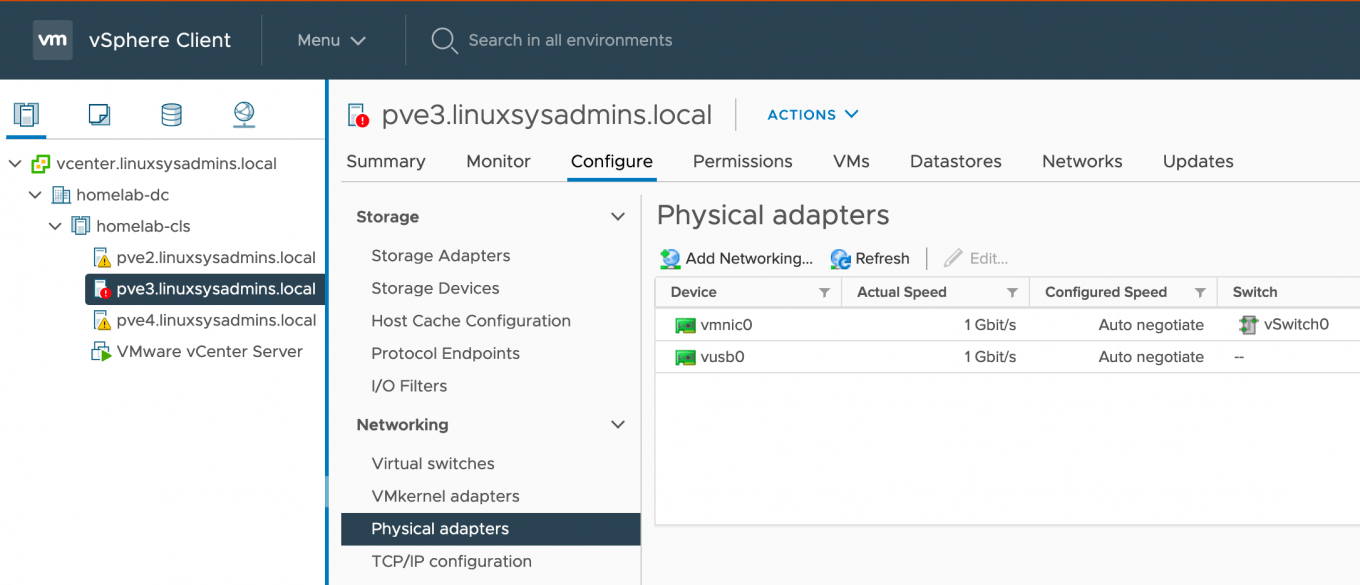
Task: Collapse the homelab-cls cluster node
Action: tap(55, 226)
